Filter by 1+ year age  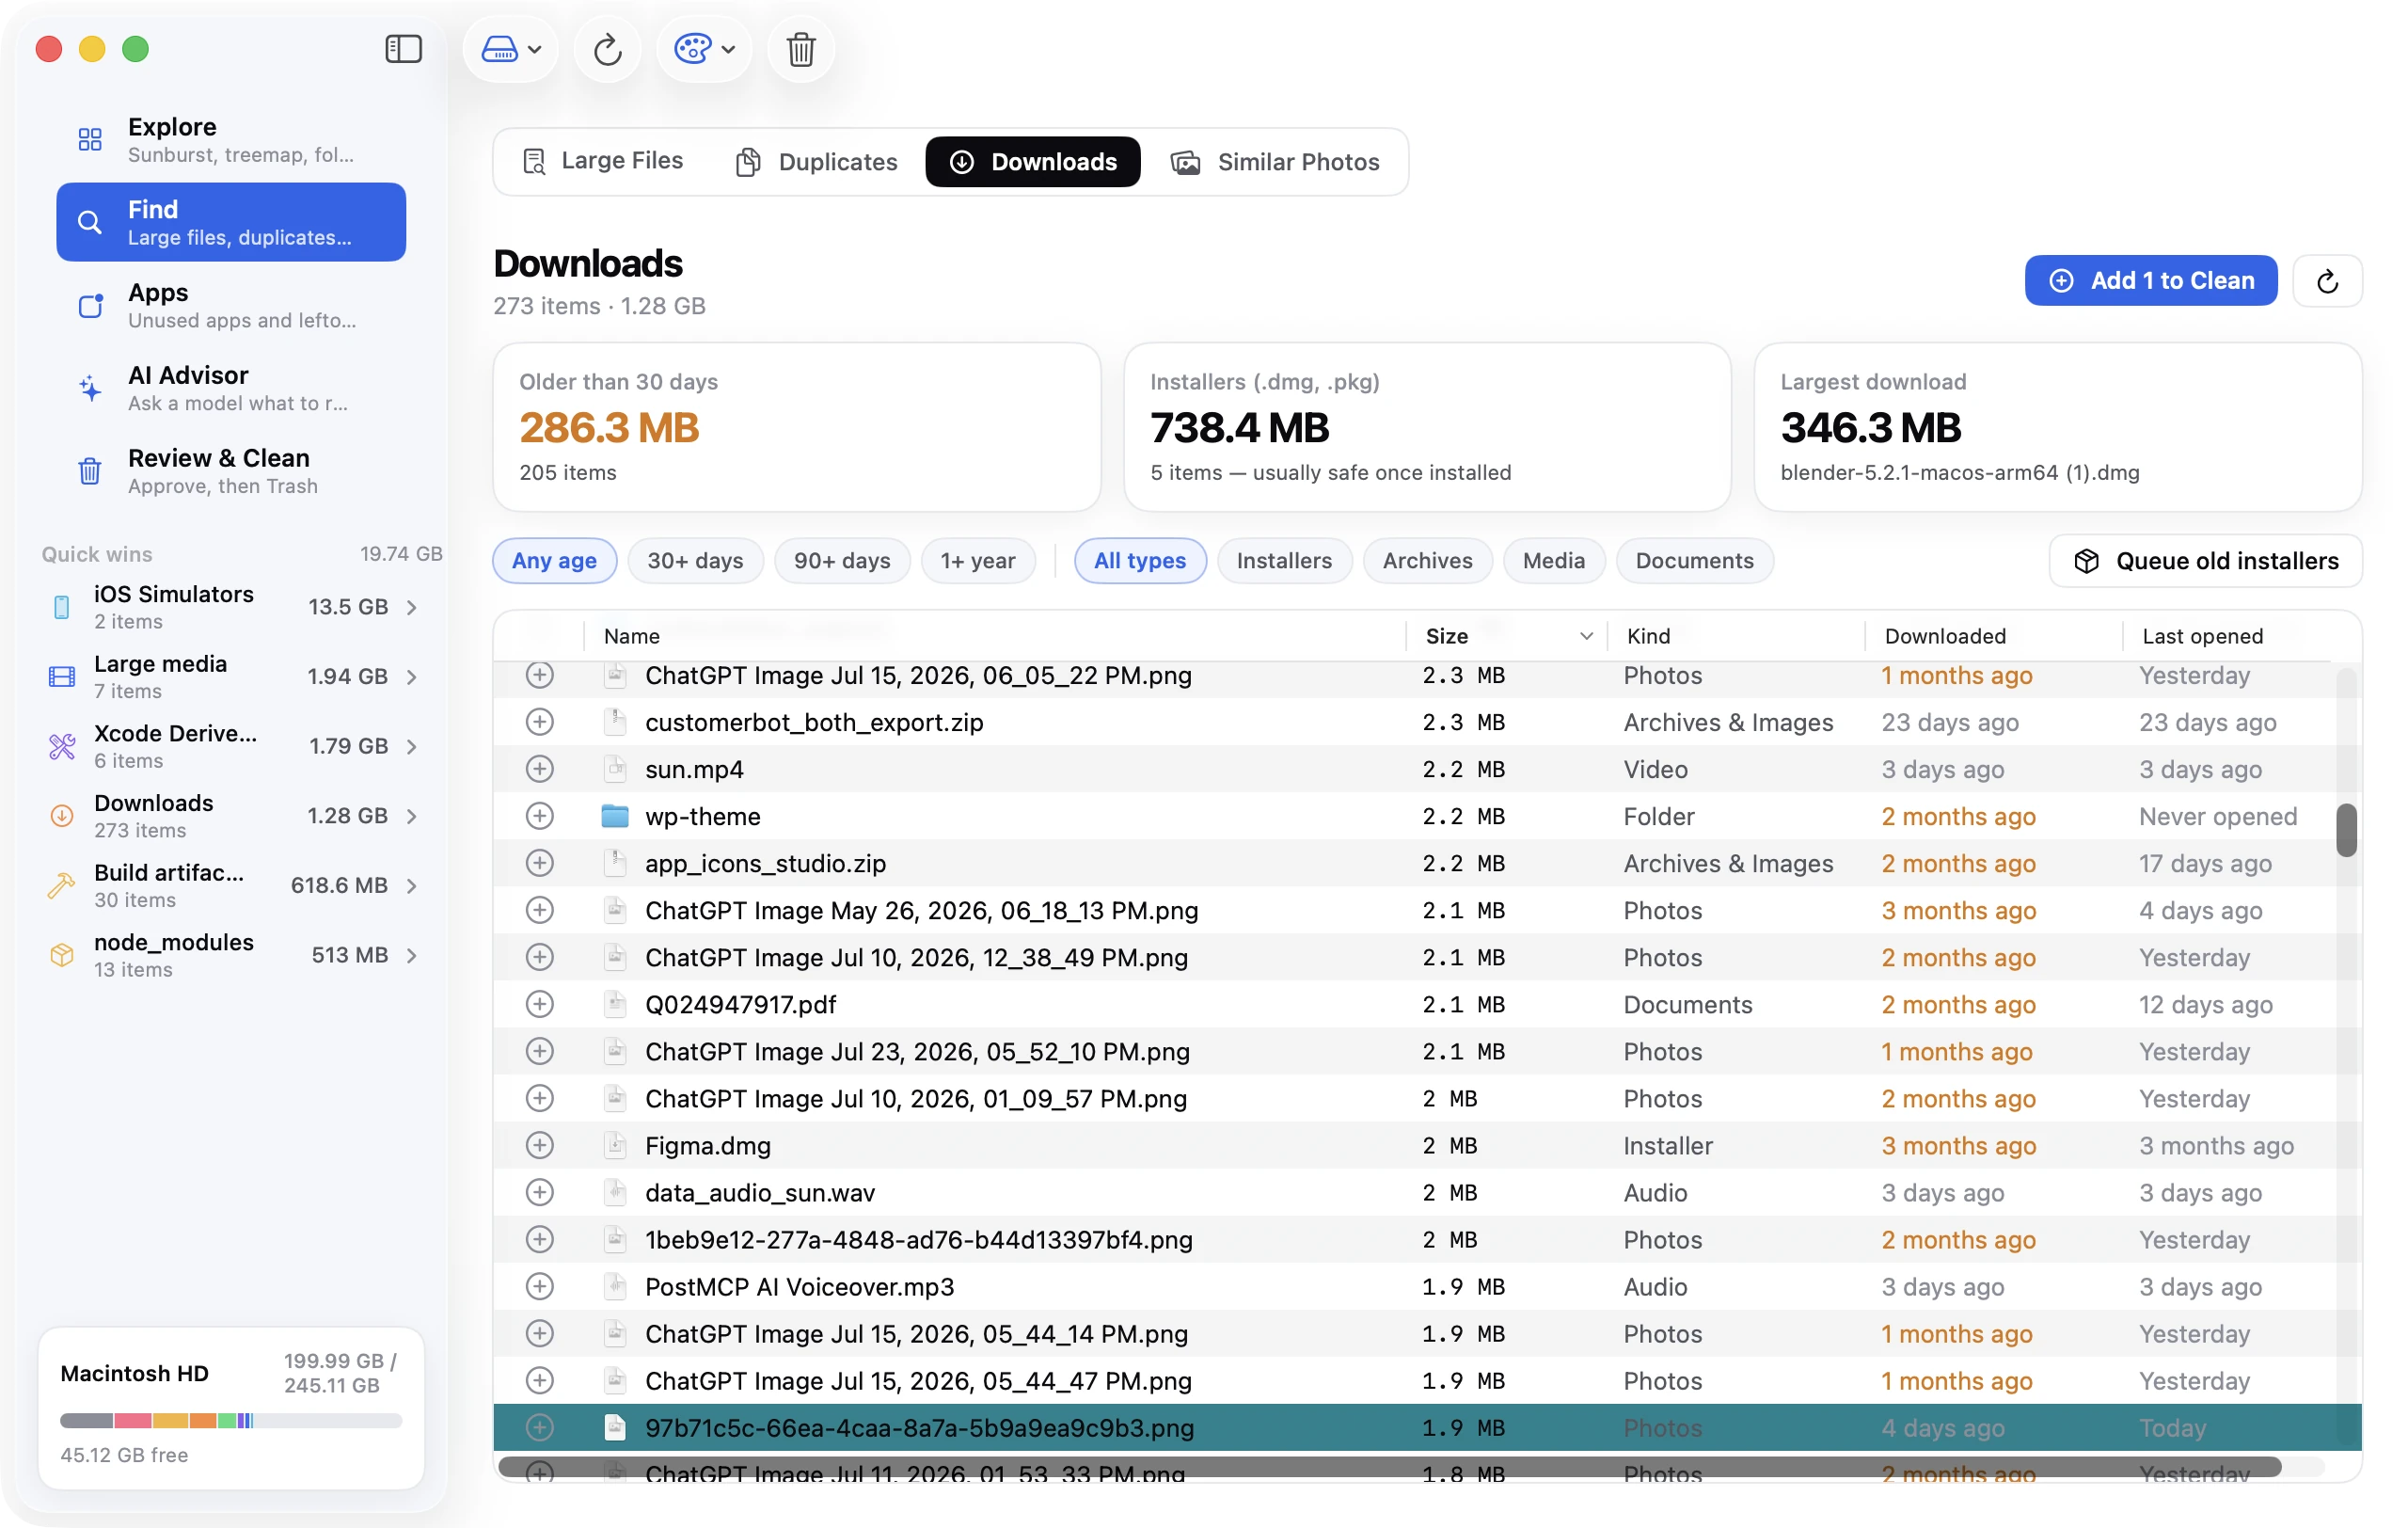(977, 561)
